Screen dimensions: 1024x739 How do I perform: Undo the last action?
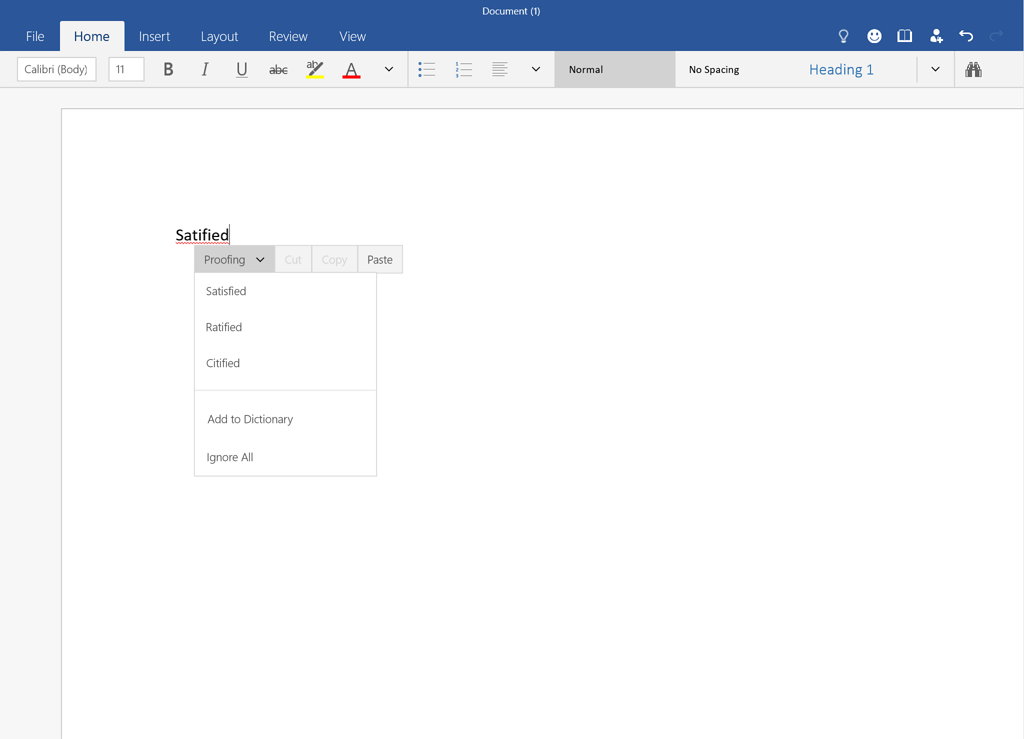(966, 35)
